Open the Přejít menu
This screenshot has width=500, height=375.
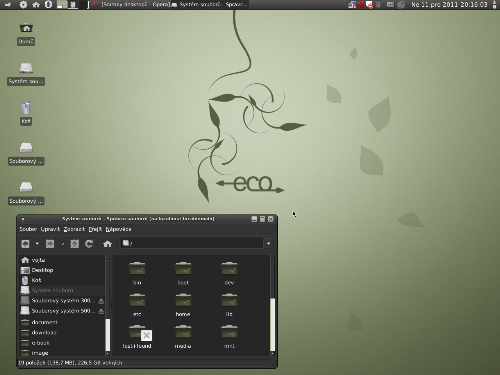pyautogui.click(x=95, y=229)
